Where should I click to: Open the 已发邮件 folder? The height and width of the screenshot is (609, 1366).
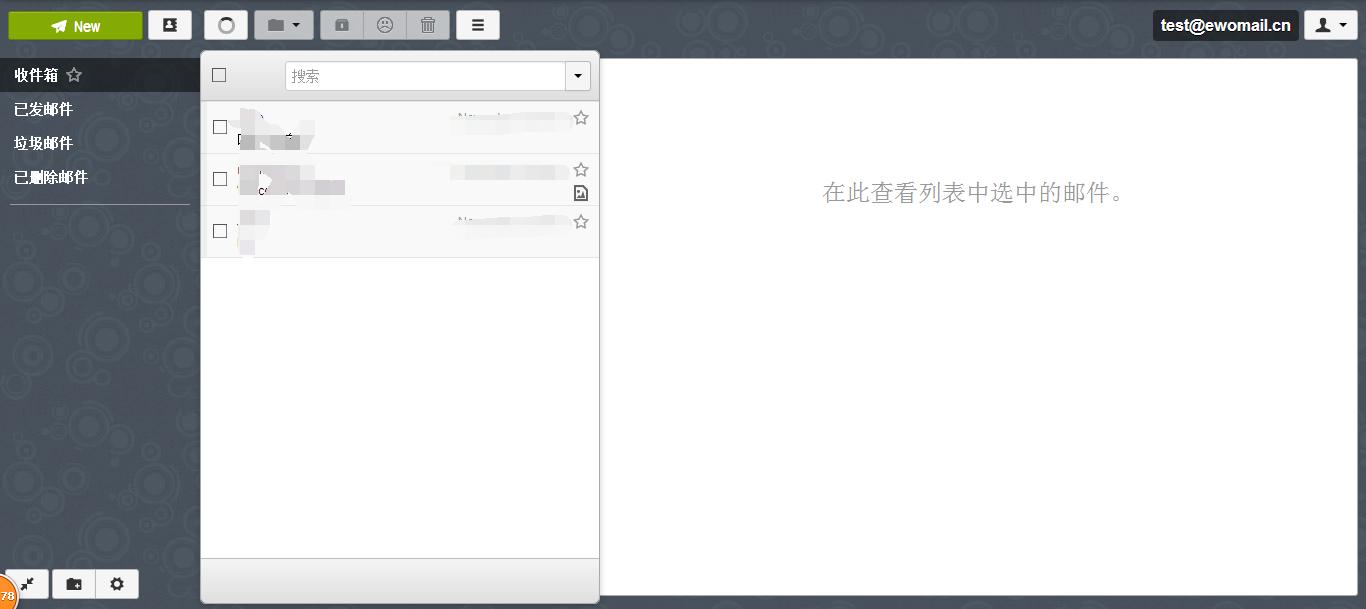click(43, 108)
